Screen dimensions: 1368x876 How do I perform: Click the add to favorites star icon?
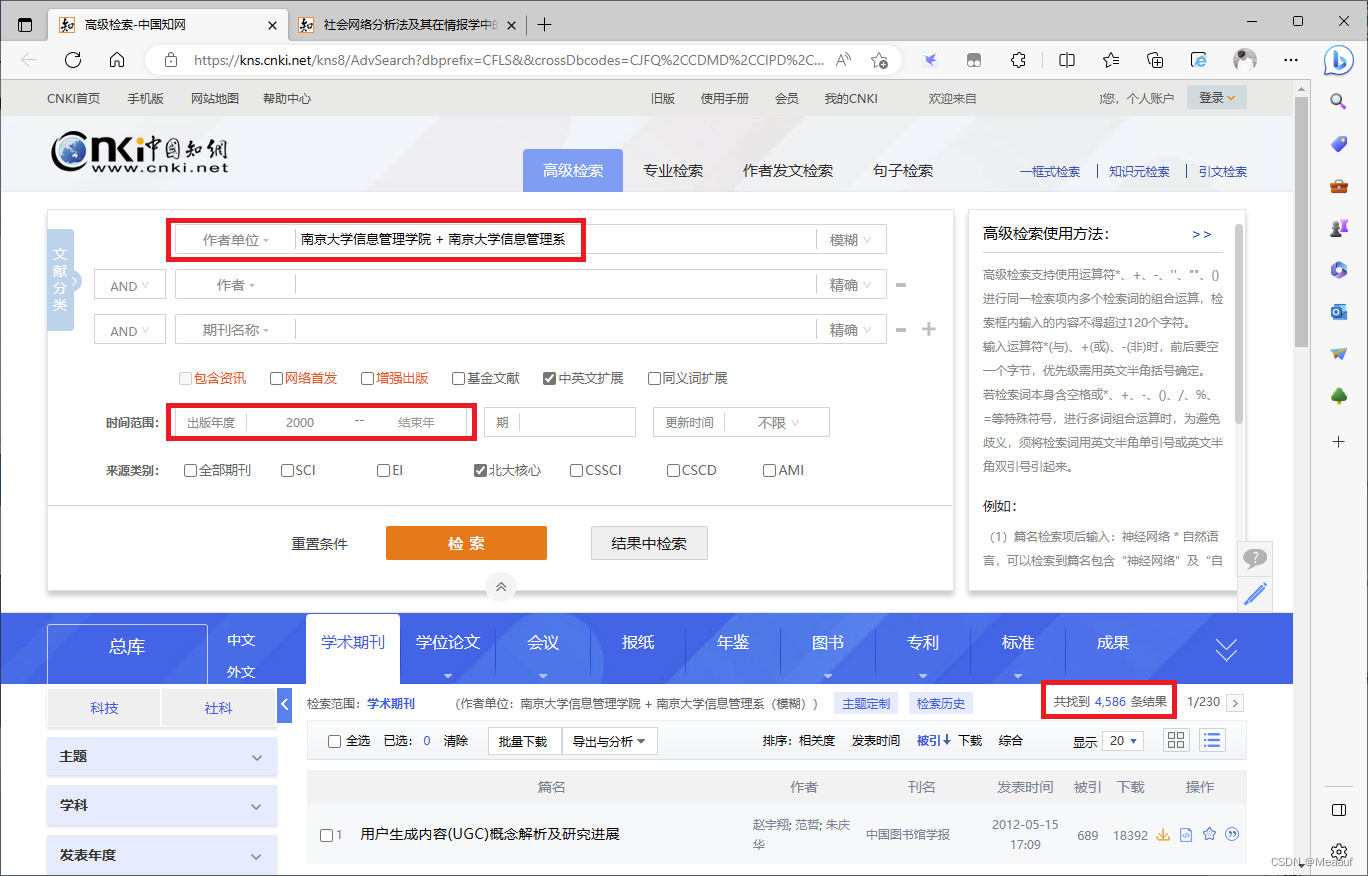click(879, 60)
